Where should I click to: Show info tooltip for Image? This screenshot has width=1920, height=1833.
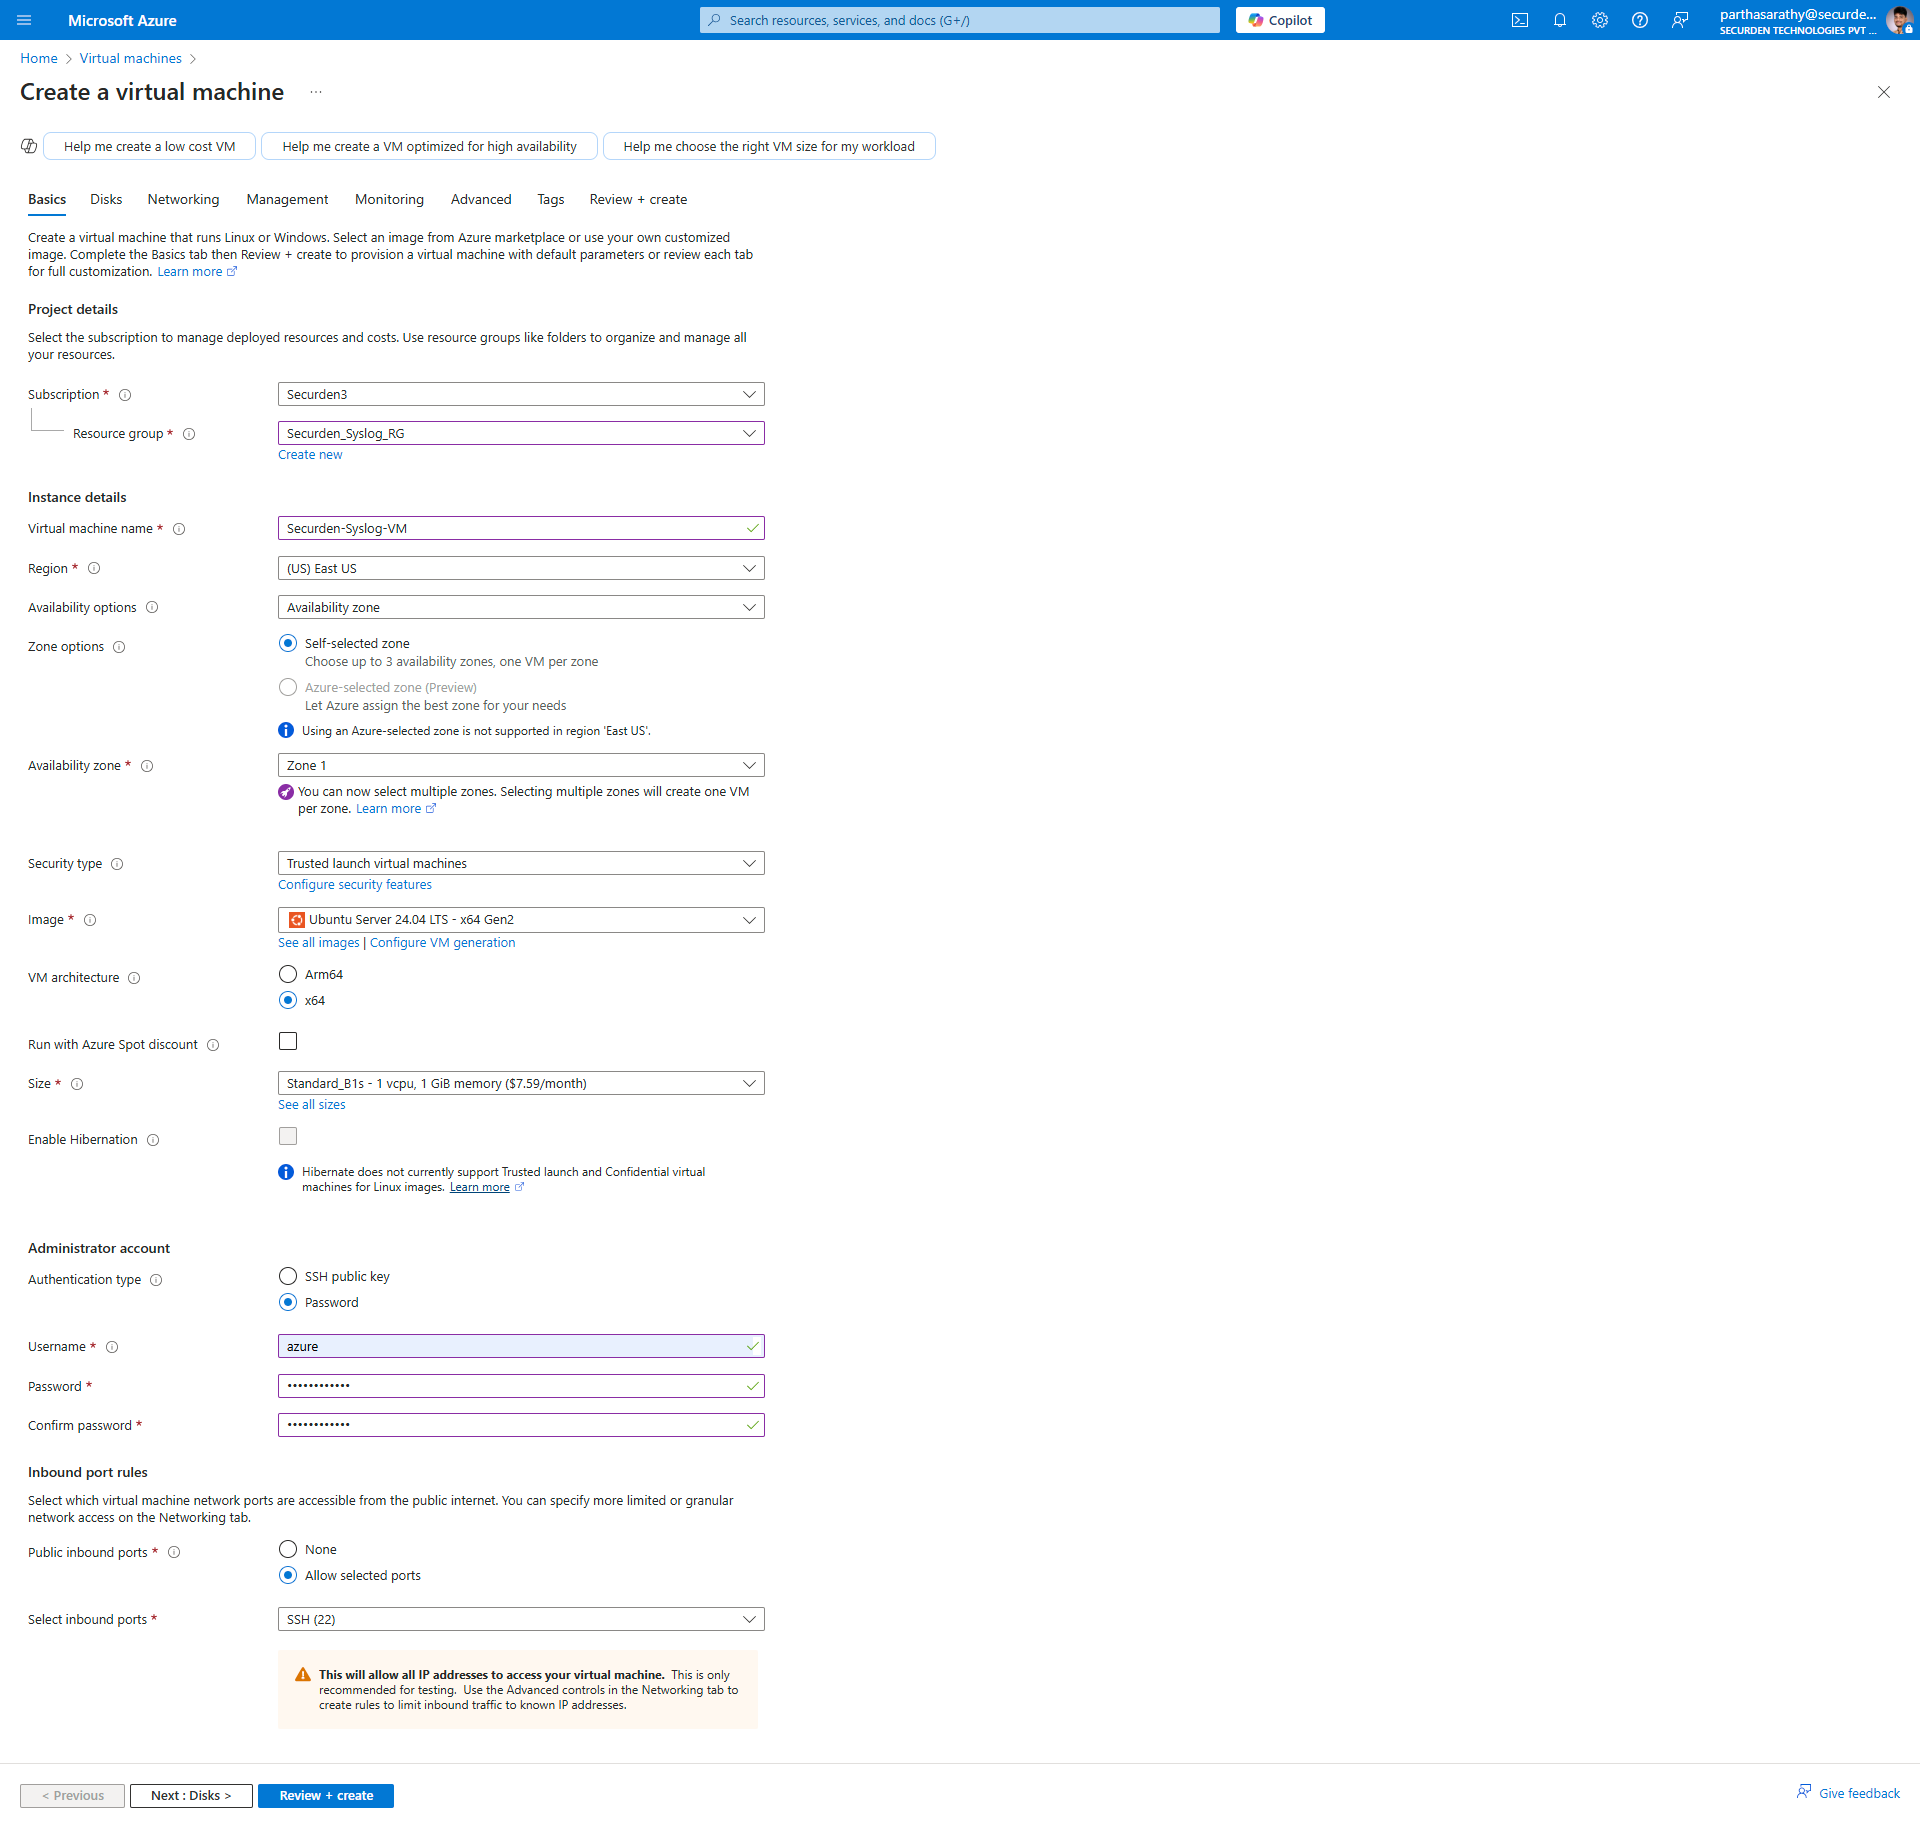(90, 920)
